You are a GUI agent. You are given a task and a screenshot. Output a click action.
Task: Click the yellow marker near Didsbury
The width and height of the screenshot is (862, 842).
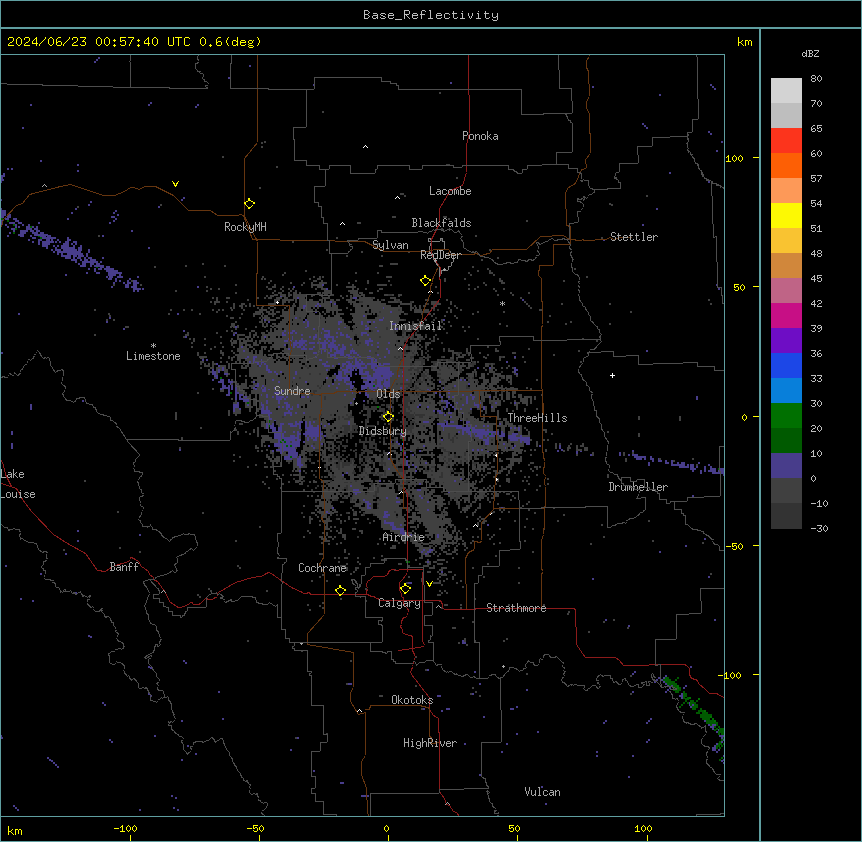(x=388, y=417)
